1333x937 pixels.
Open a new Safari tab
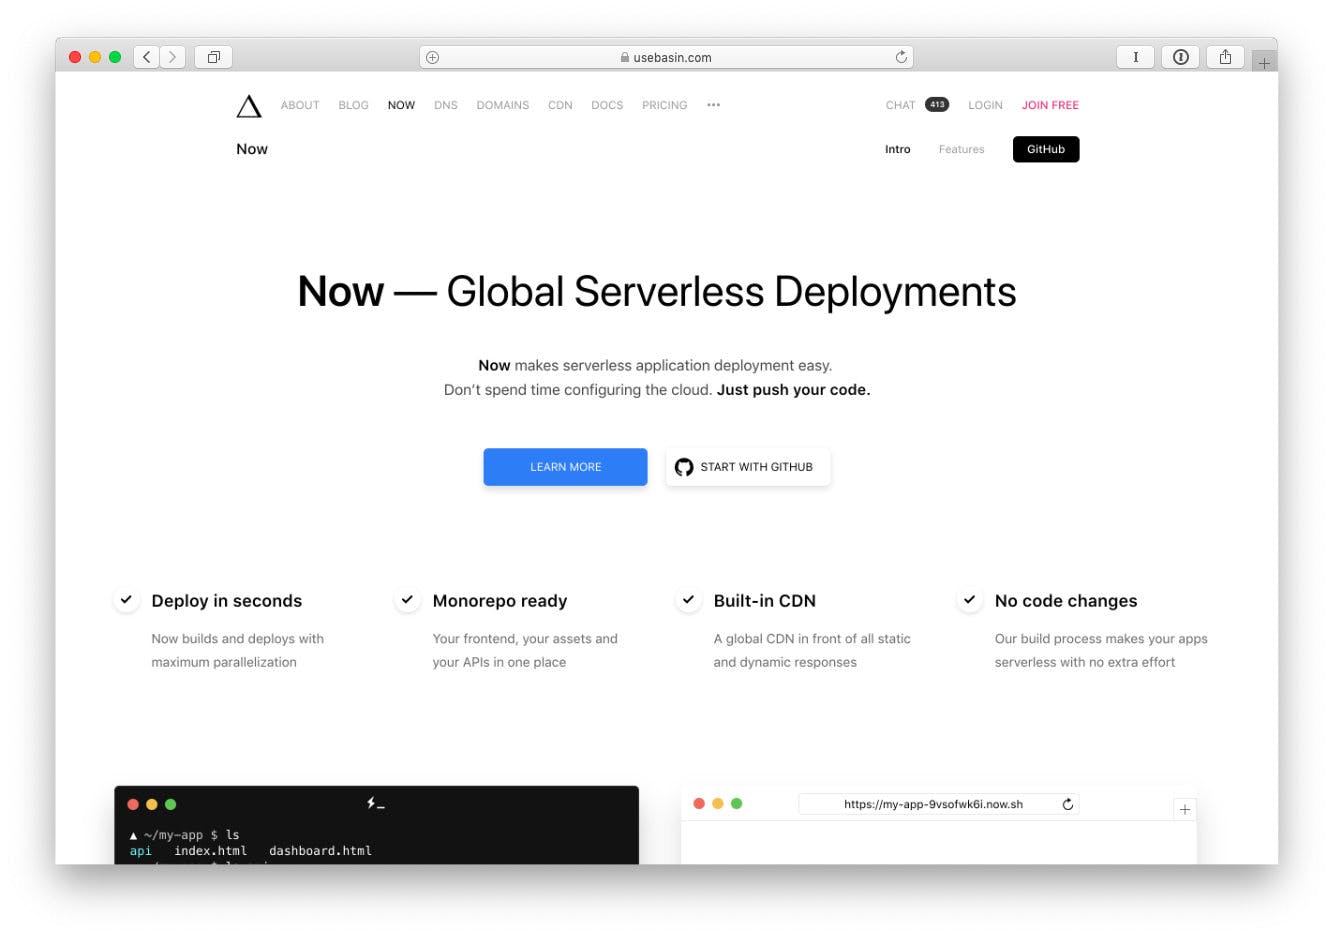tap(1264, 62)
